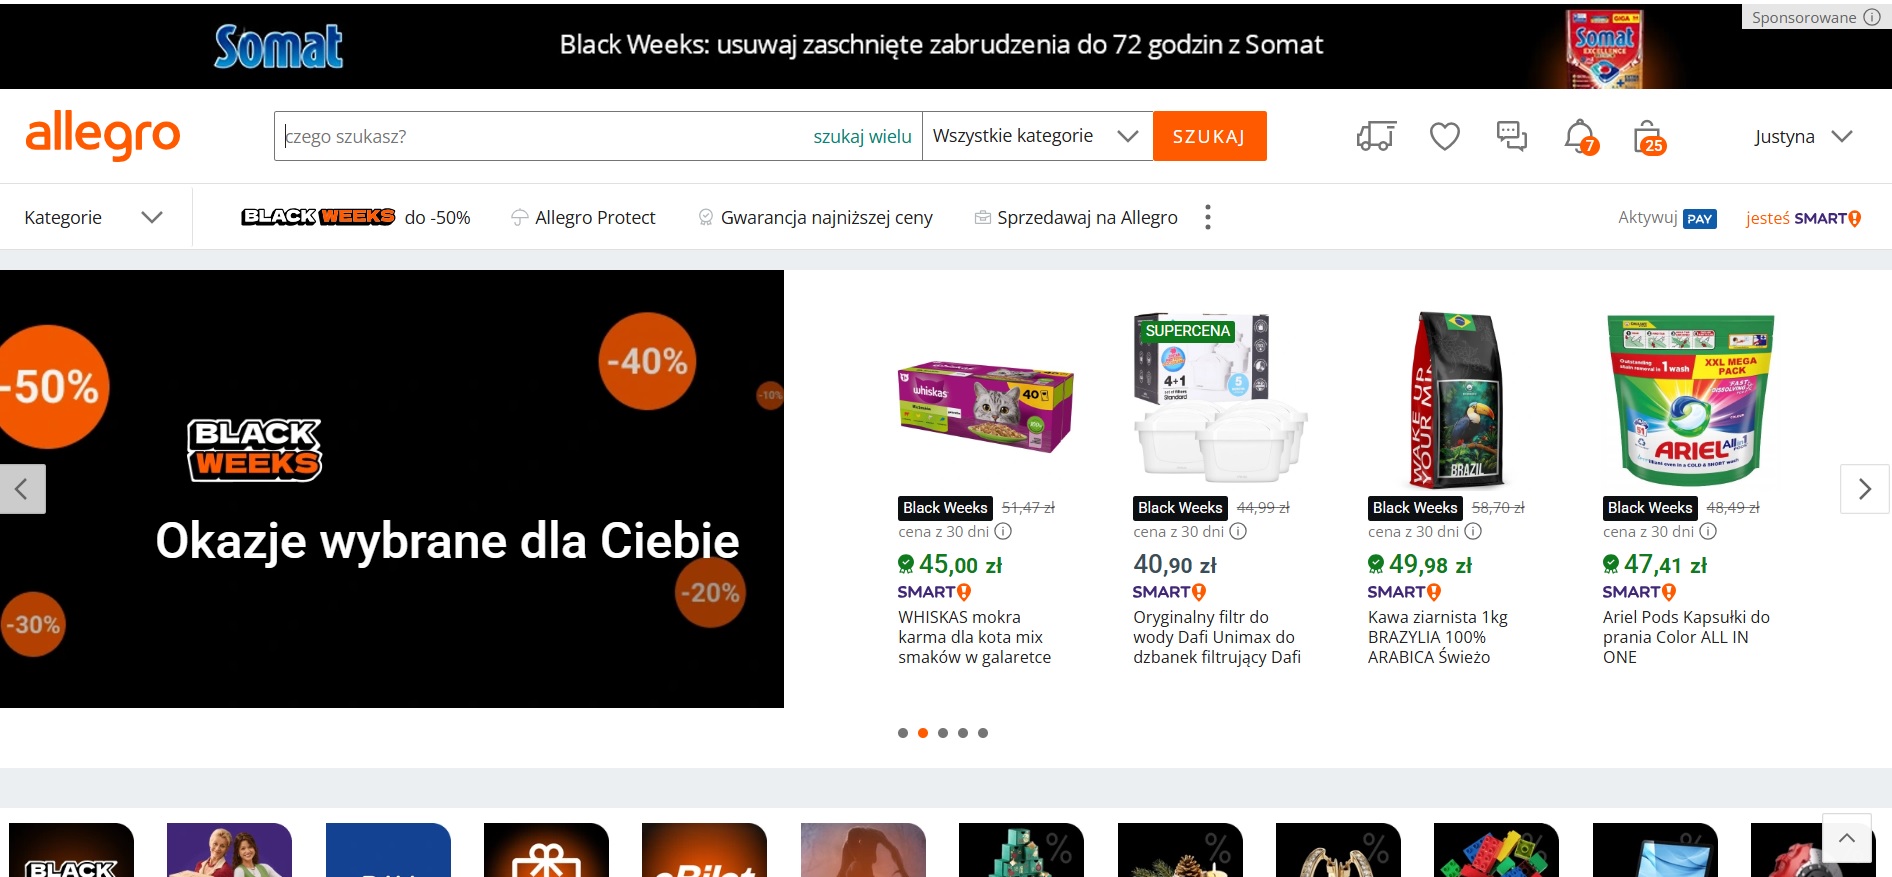Viewport: 1892px width, 877px height.
Task: Open Gwarancja najniższej ceny item
Action: (x=815, y=217)
